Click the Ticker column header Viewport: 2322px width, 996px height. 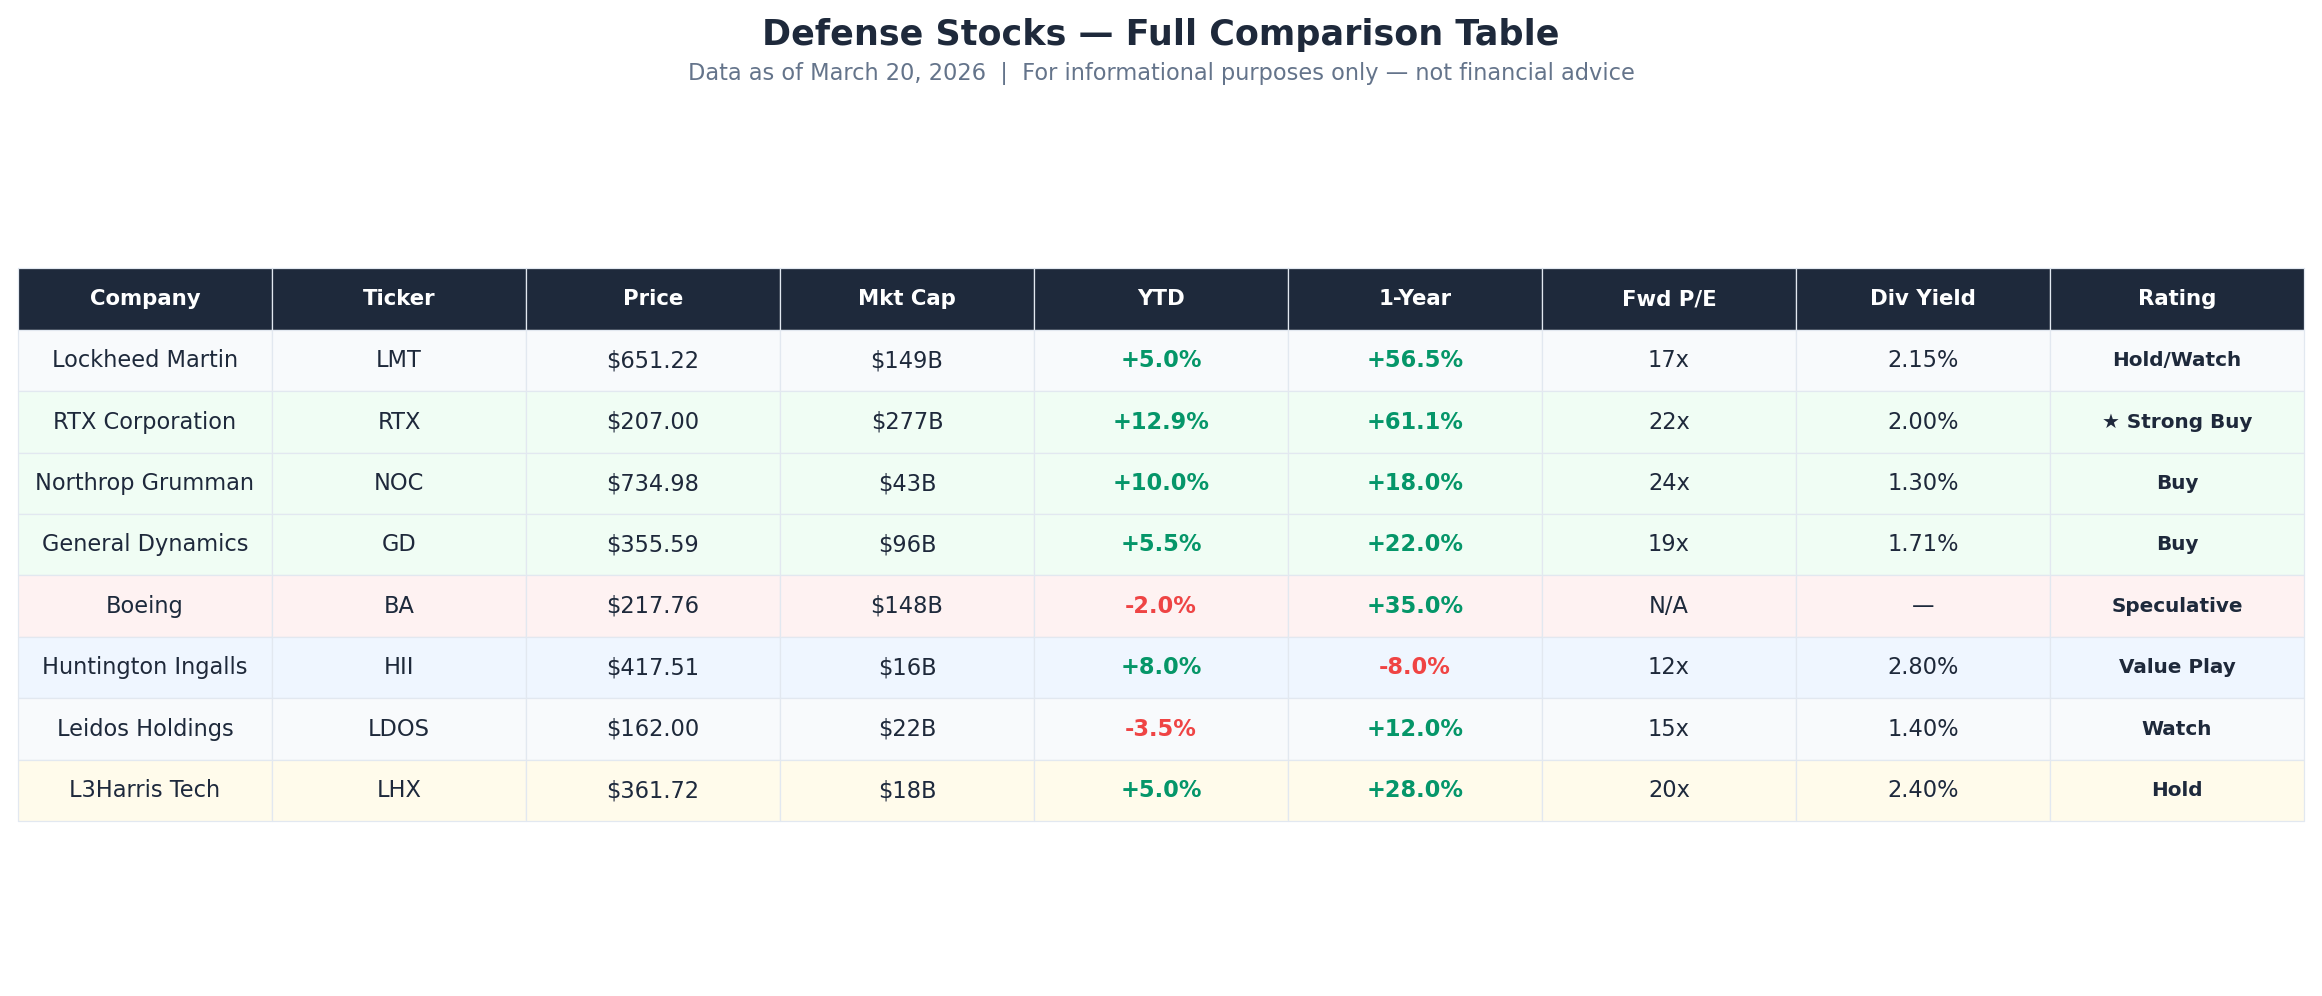tap(398, 298)
